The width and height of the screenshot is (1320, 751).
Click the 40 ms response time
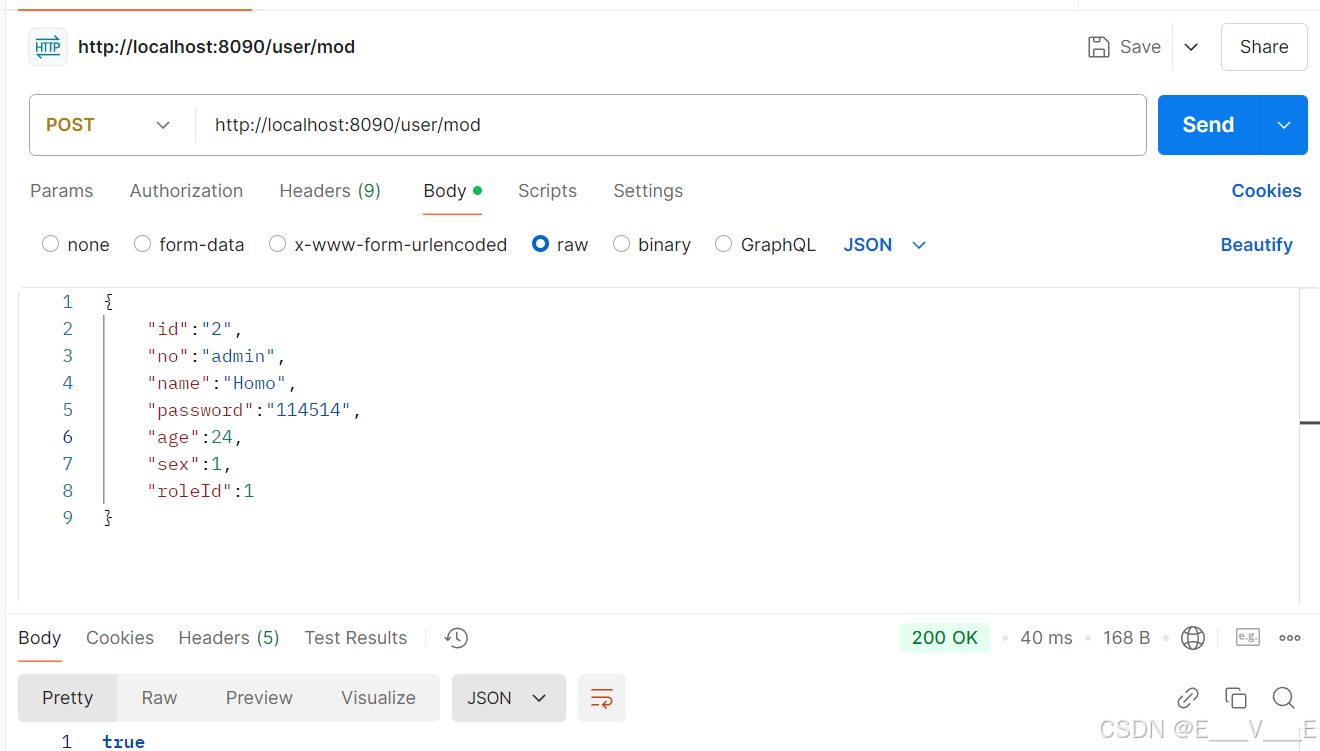pos(1046,638)
